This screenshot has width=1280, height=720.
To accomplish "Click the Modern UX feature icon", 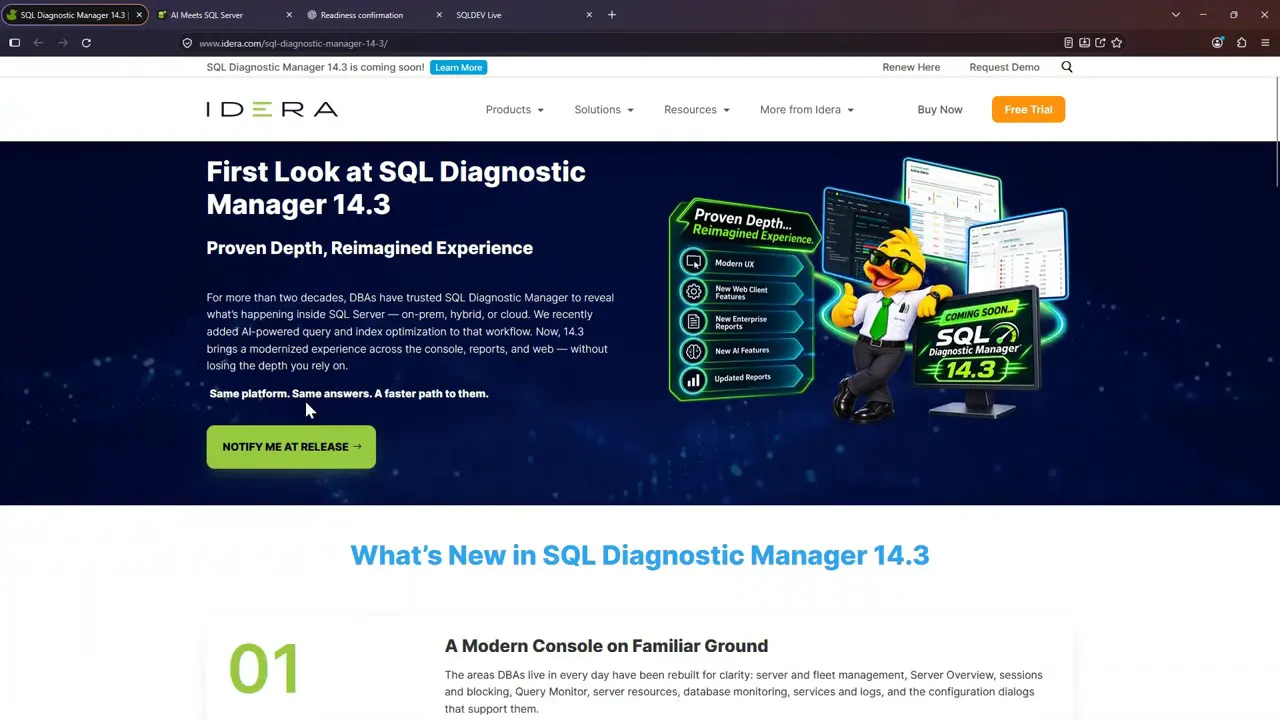I will tap(693, 263).
